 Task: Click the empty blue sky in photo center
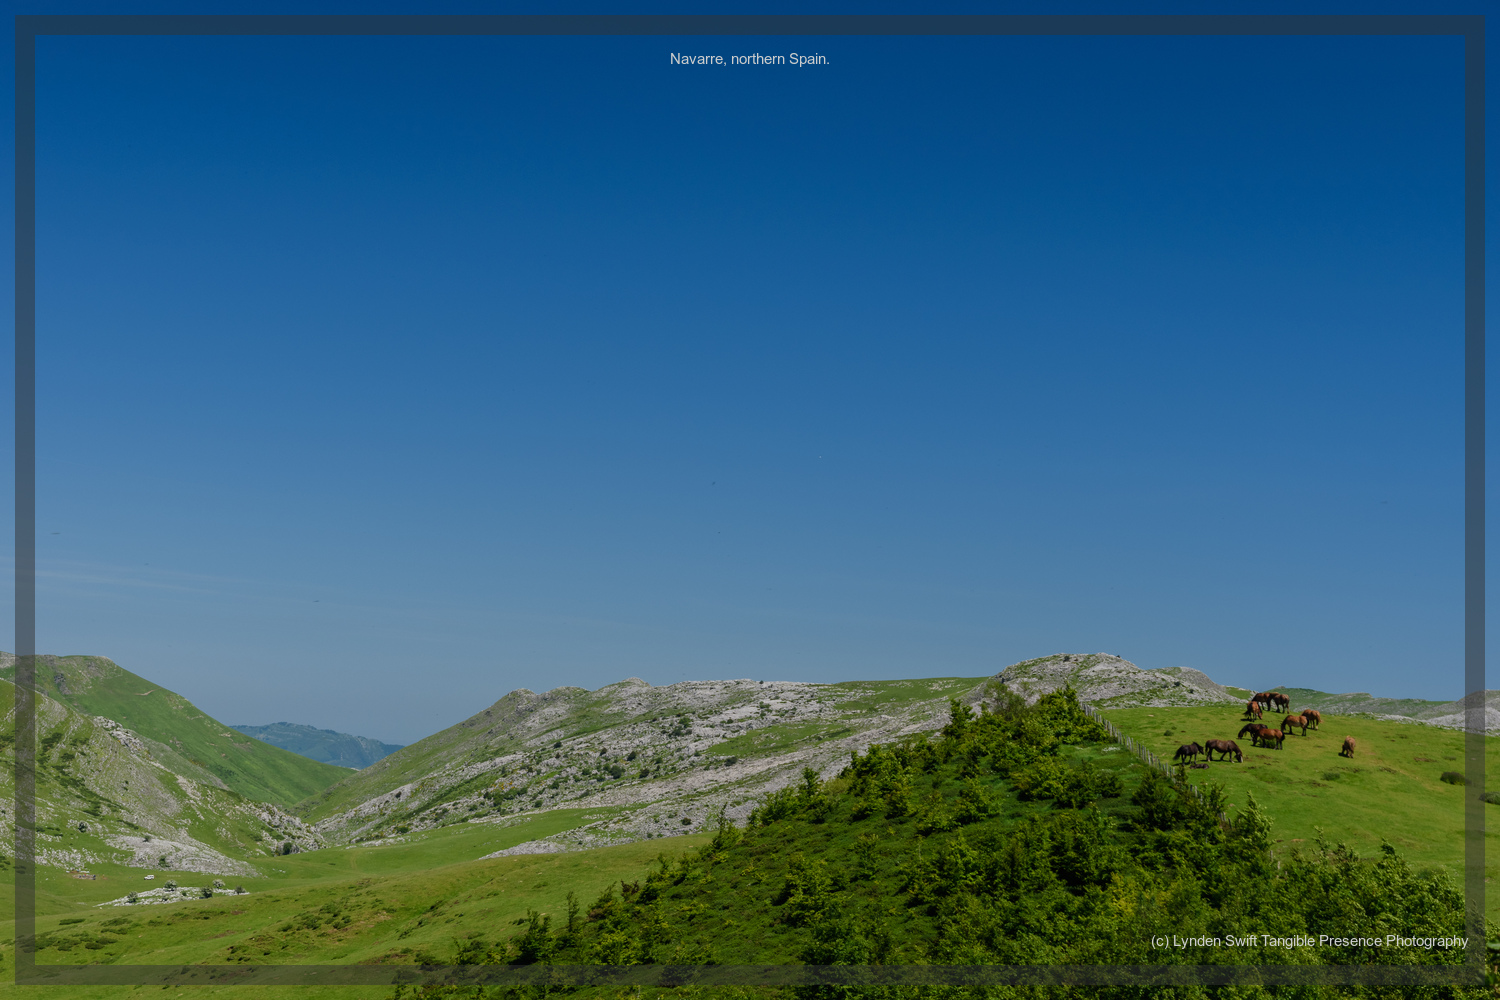(x=750, y=350)
